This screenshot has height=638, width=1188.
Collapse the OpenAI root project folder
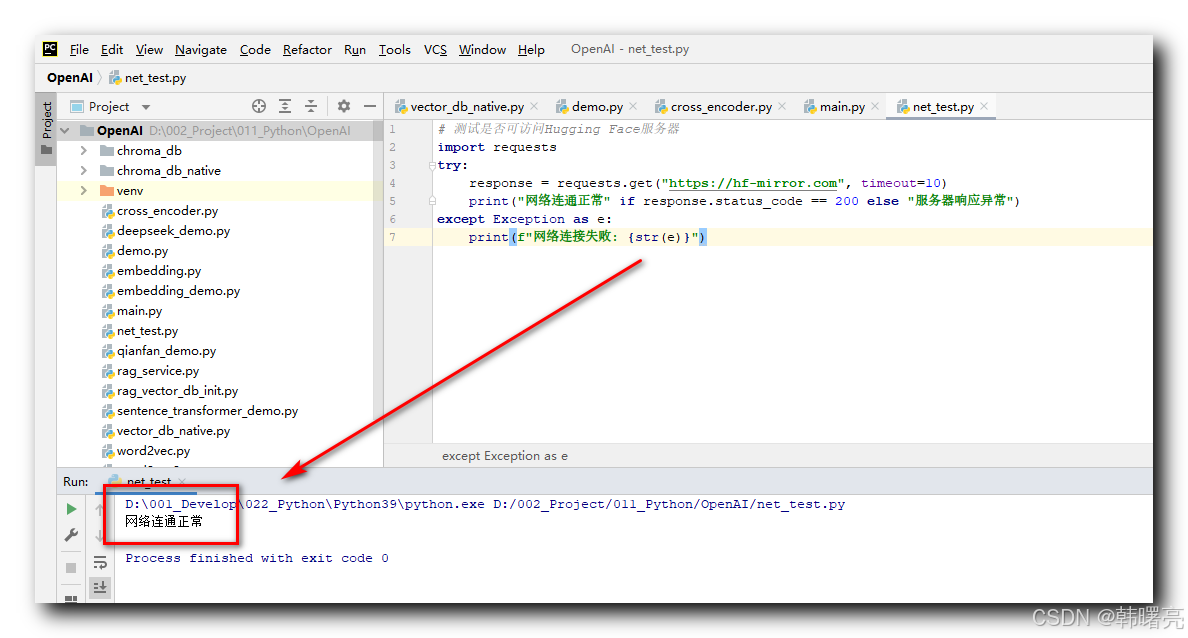point(65,130)
